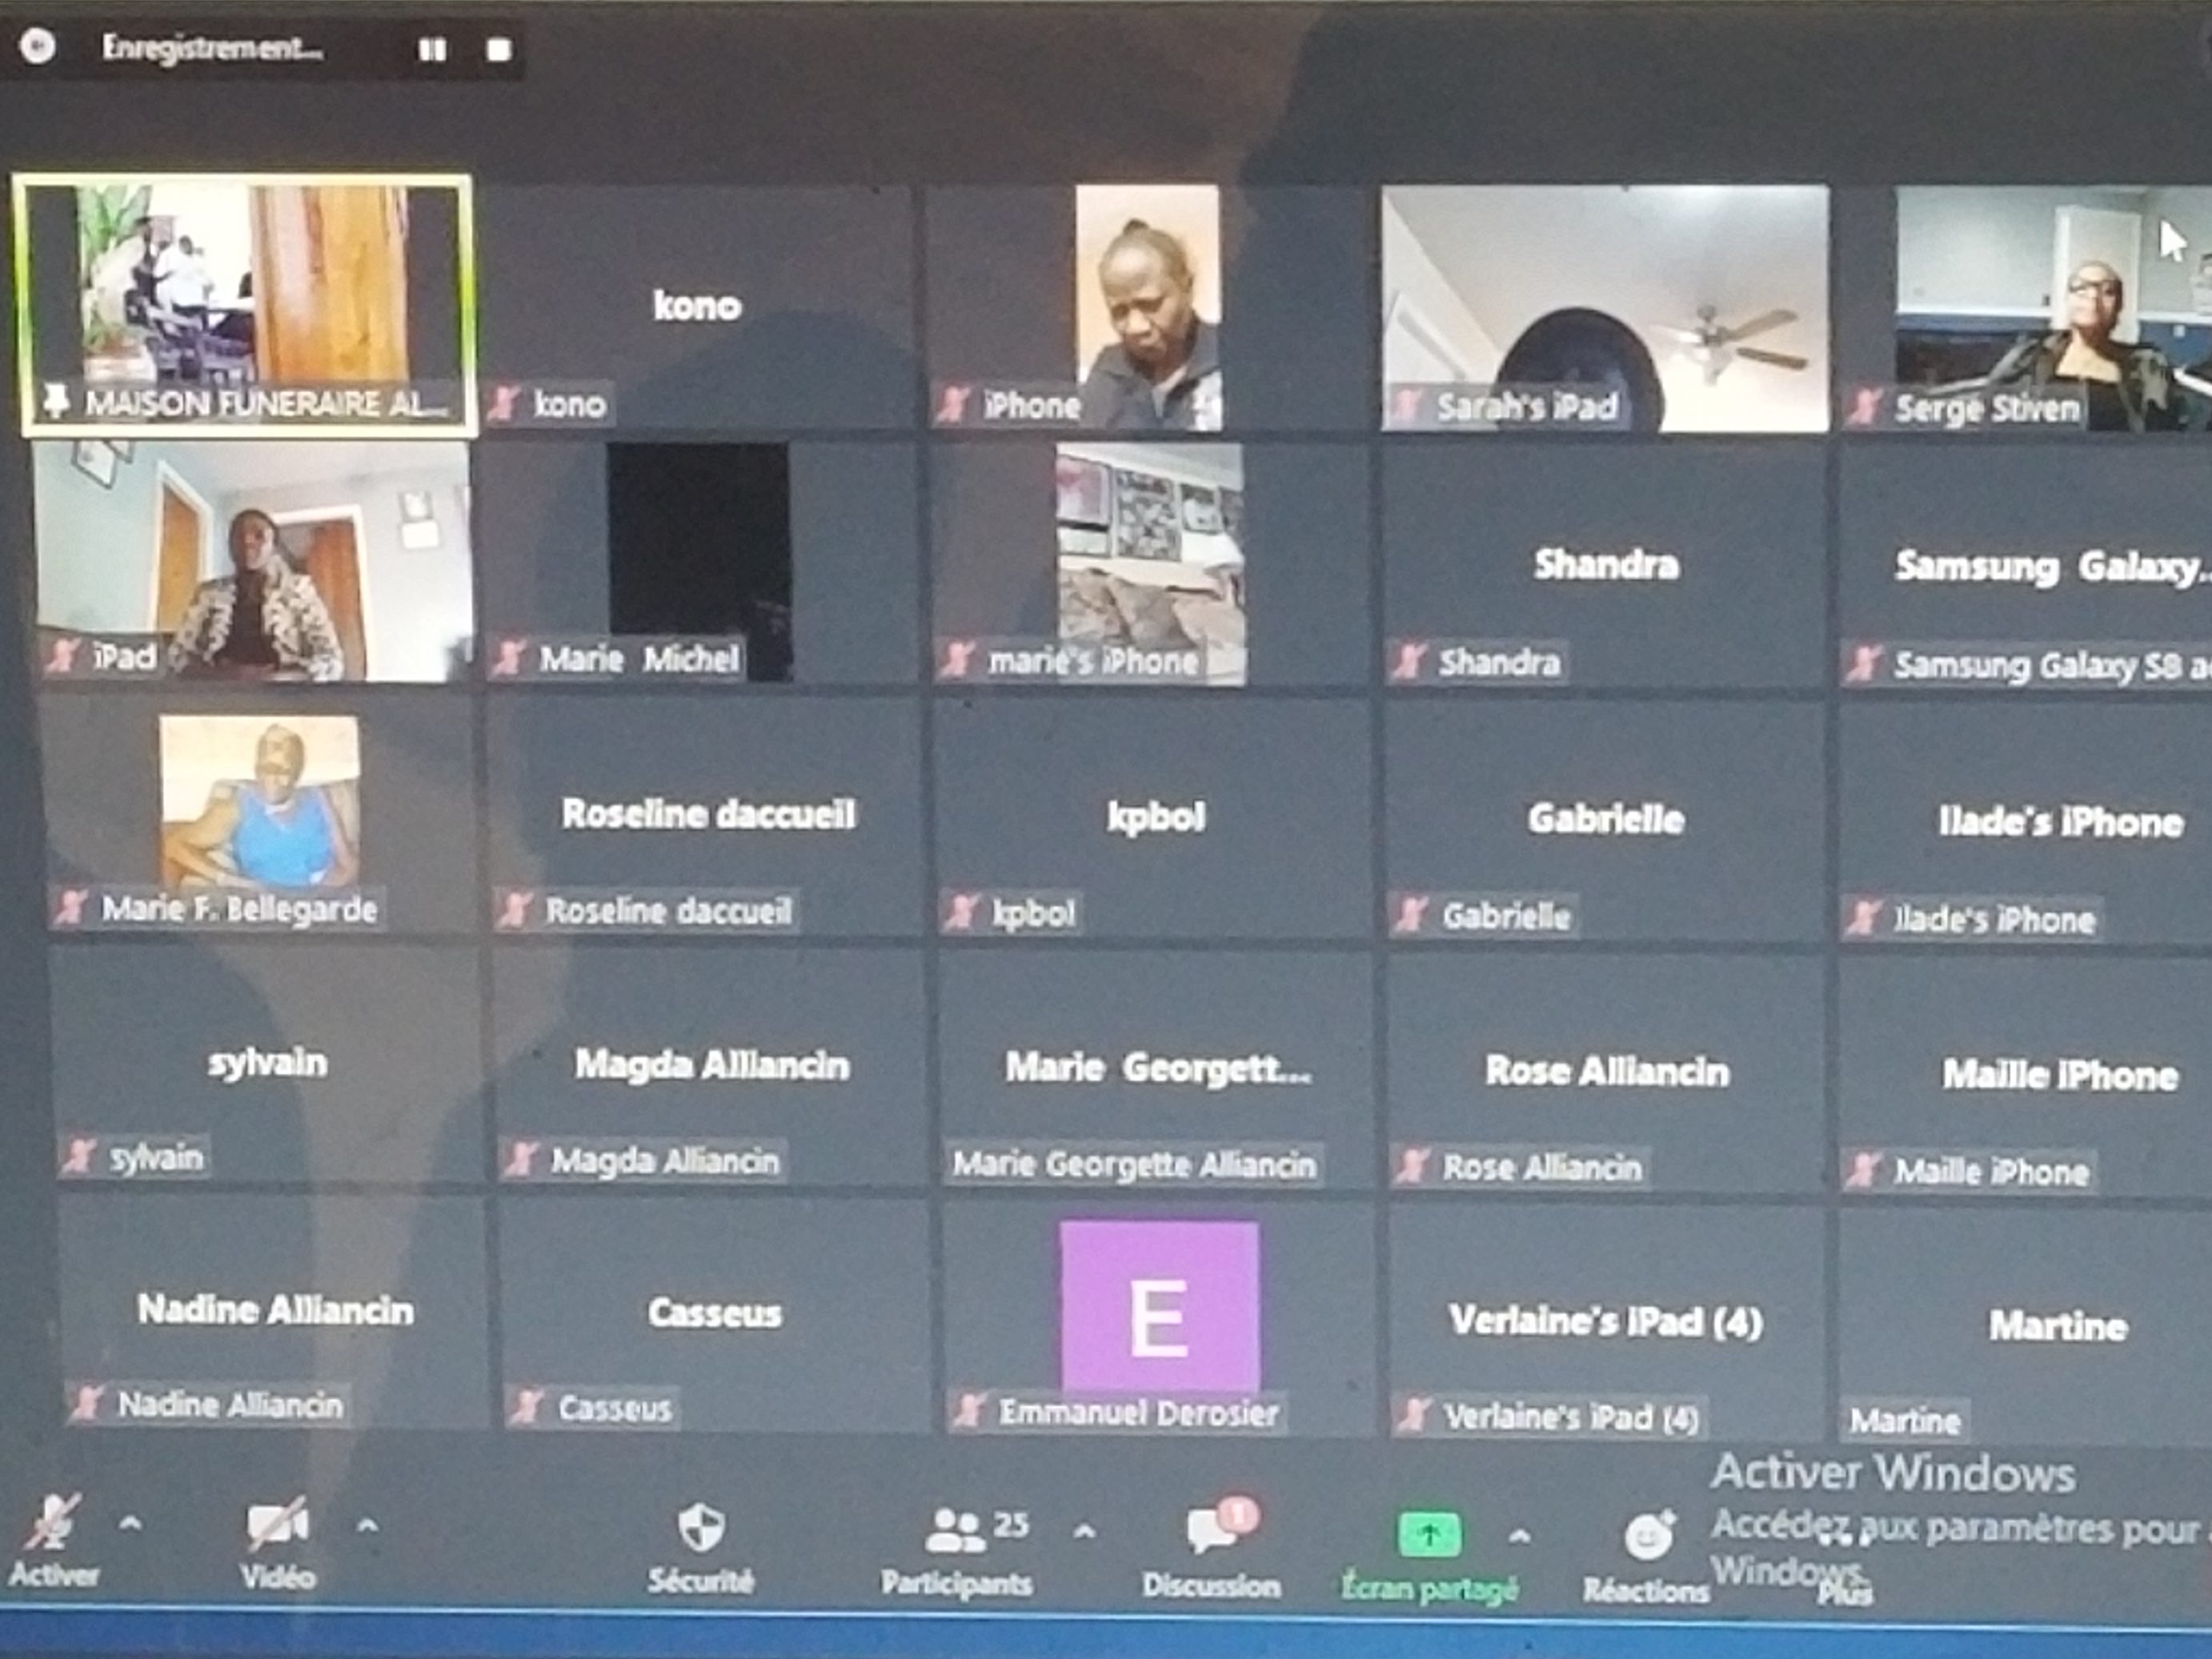Expand the arrow beside Participants

click(1084, 1530)
